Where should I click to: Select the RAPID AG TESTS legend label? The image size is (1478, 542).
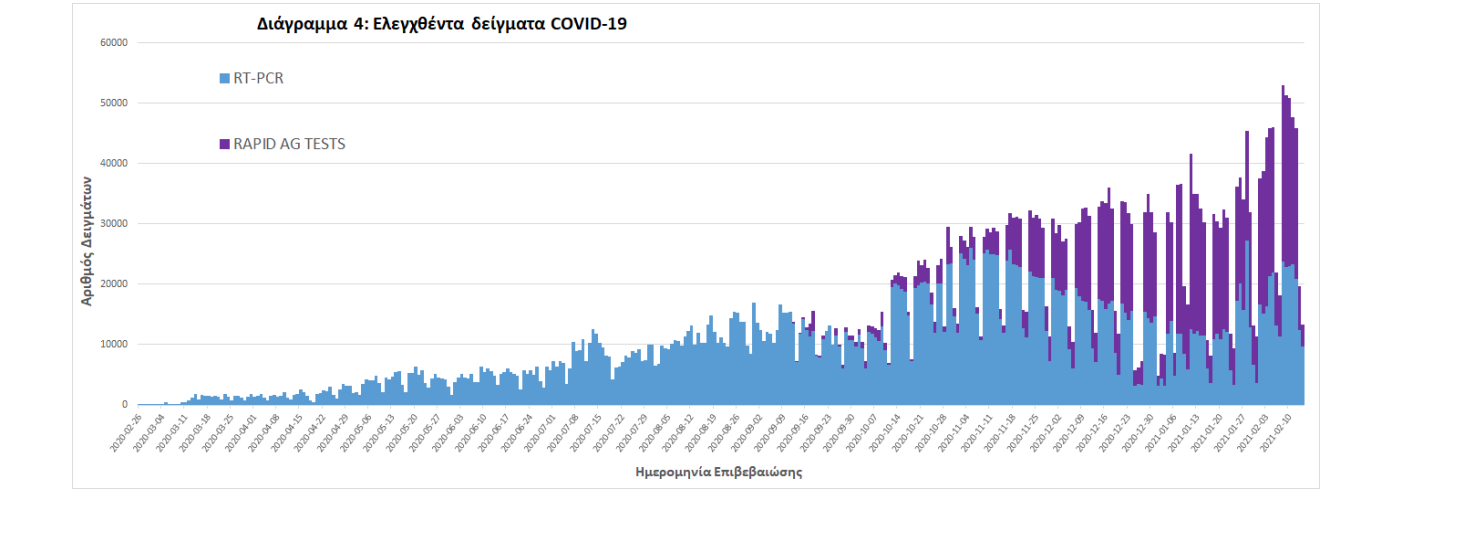point(289,144)
